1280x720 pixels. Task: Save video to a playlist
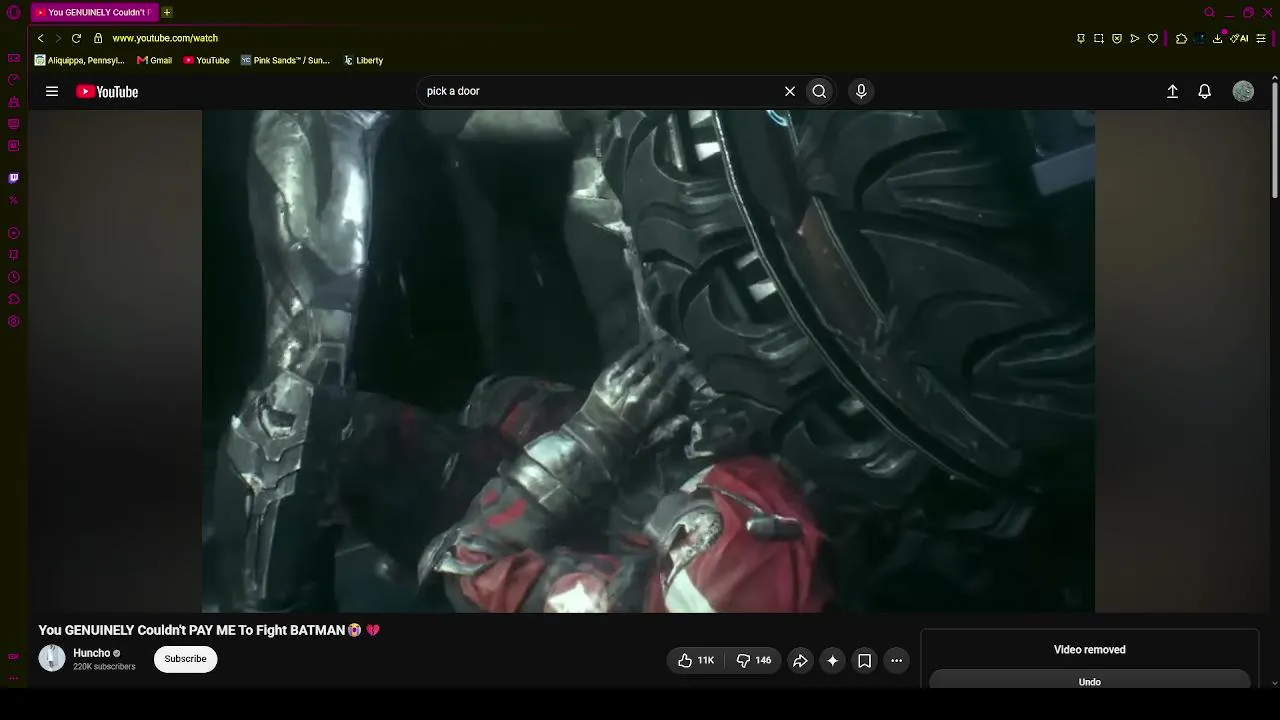click(x=864, y=660)
